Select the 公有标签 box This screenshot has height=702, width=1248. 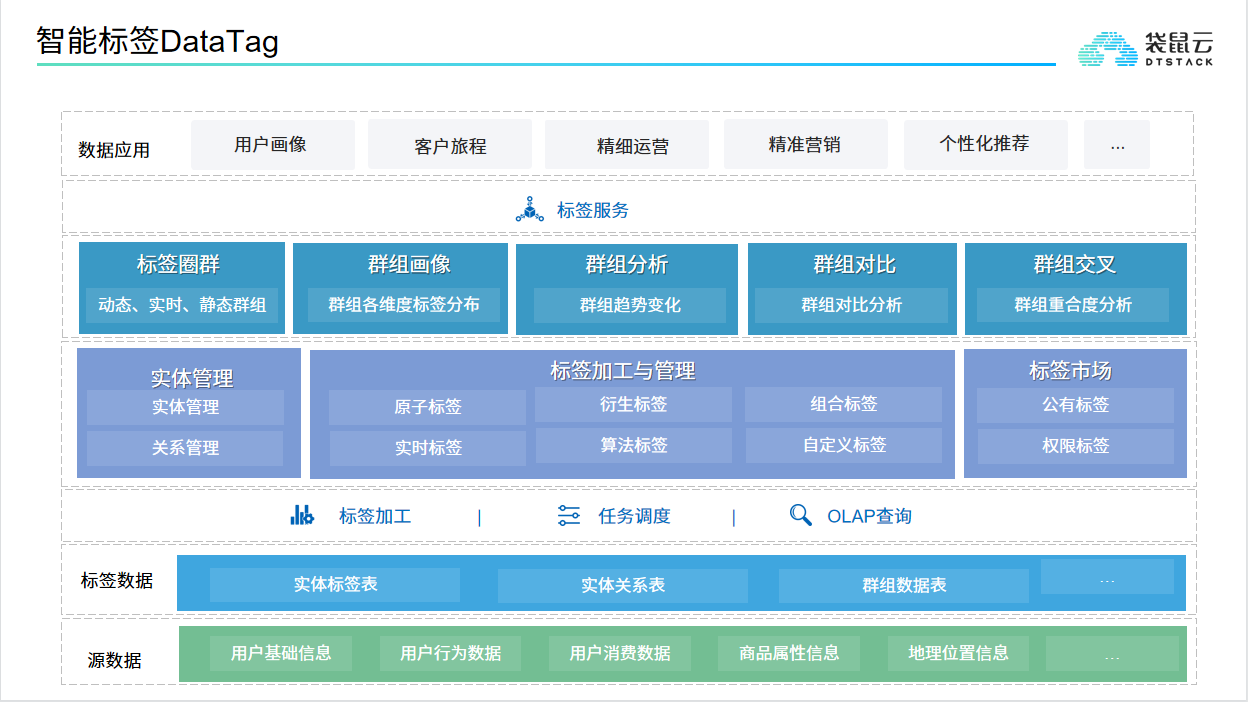click(x=1075, y=405)
